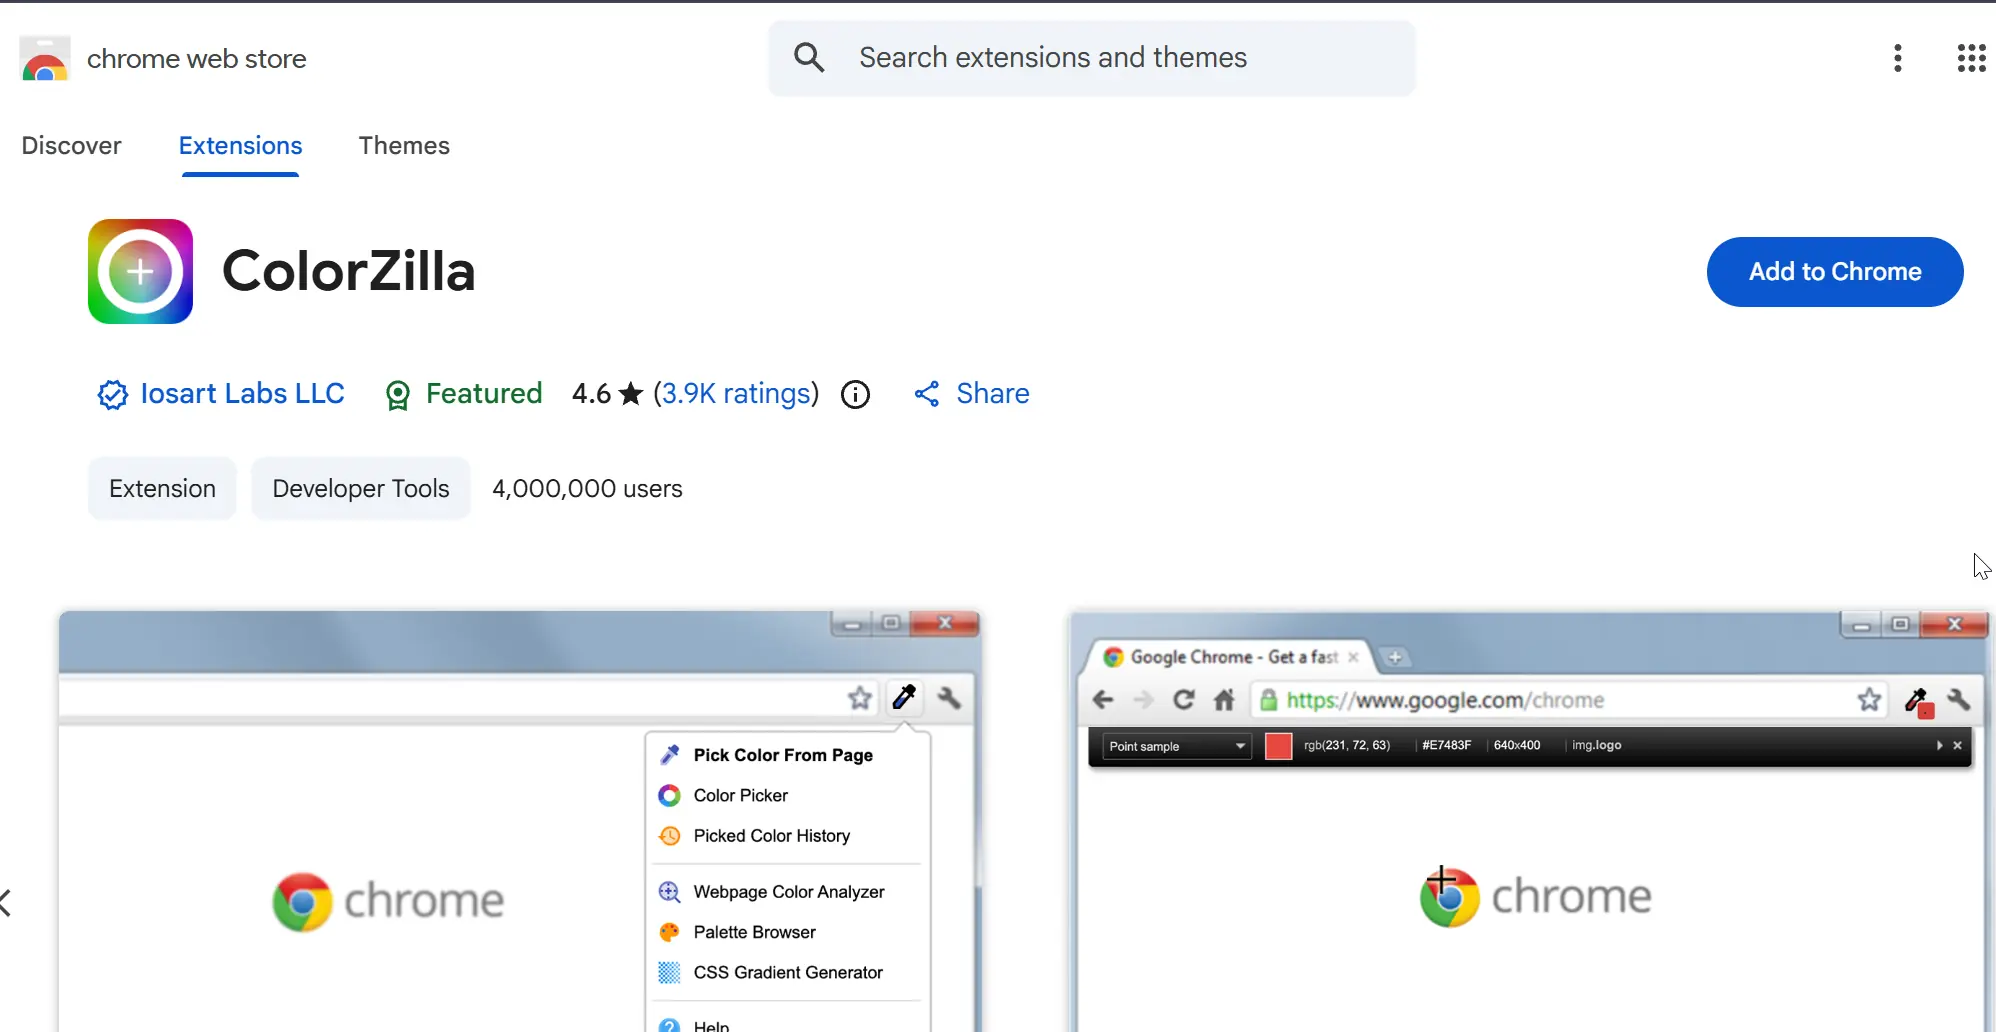Click the Featured badge icon

[x=397, y=396]
